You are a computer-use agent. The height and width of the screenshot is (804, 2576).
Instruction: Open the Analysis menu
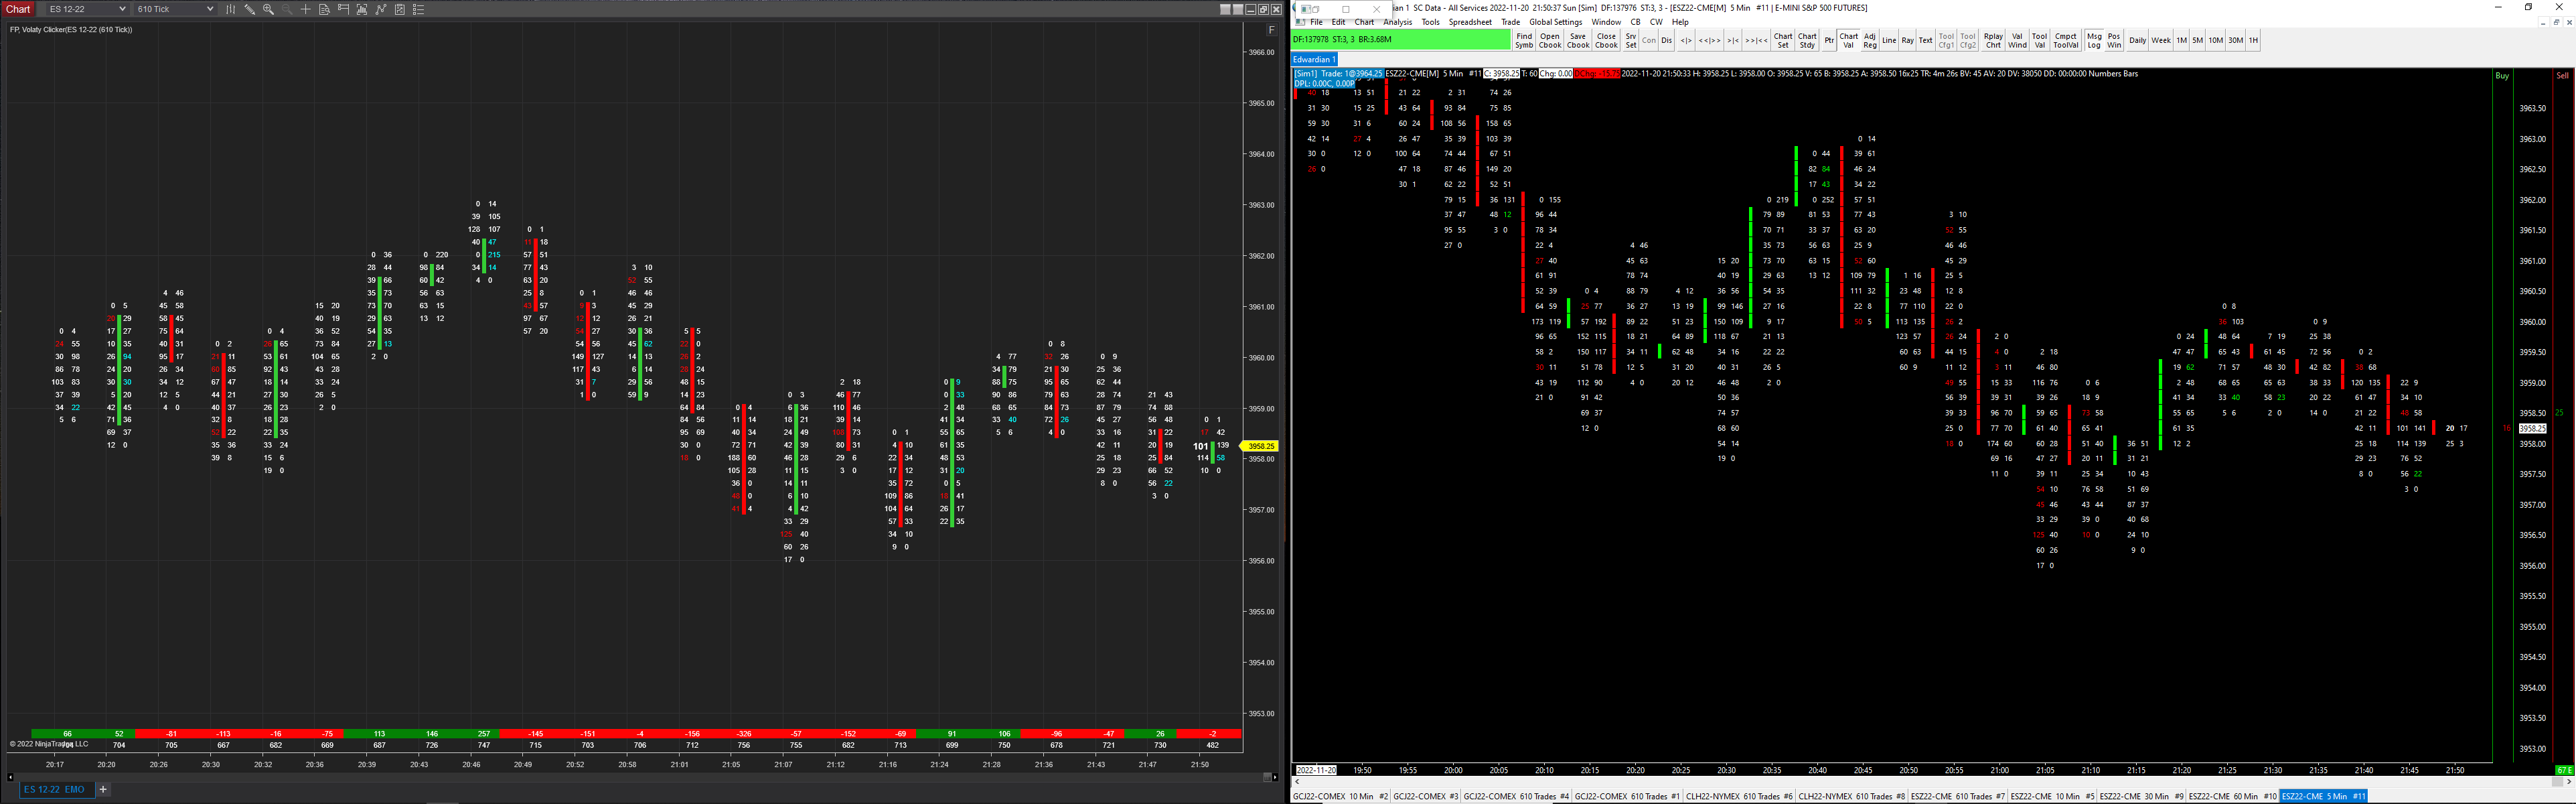click(1398, 22)
